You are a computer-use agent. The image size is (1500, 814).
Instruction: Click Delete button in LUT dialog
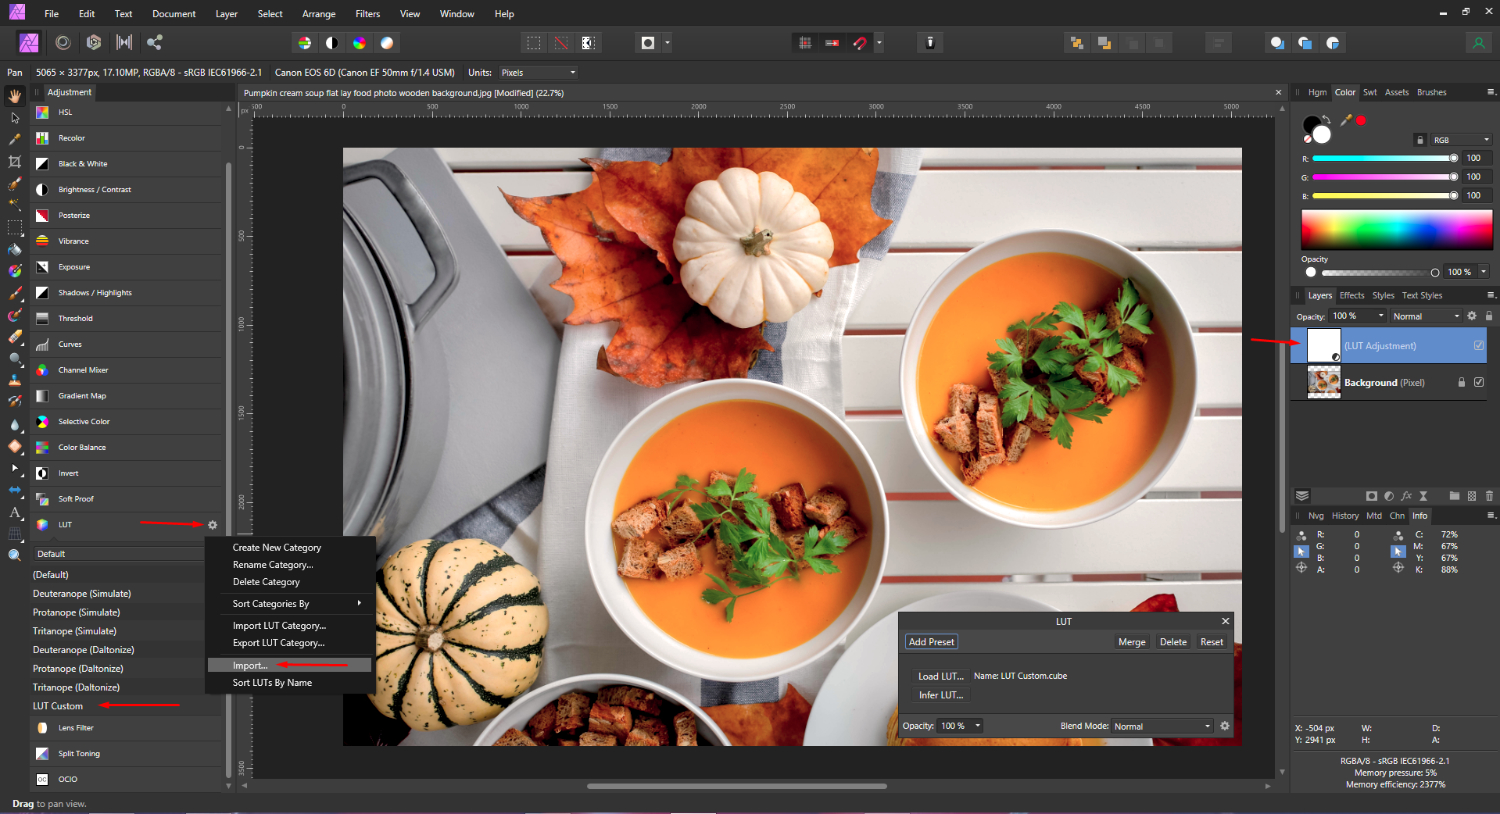click(1173, 642)
